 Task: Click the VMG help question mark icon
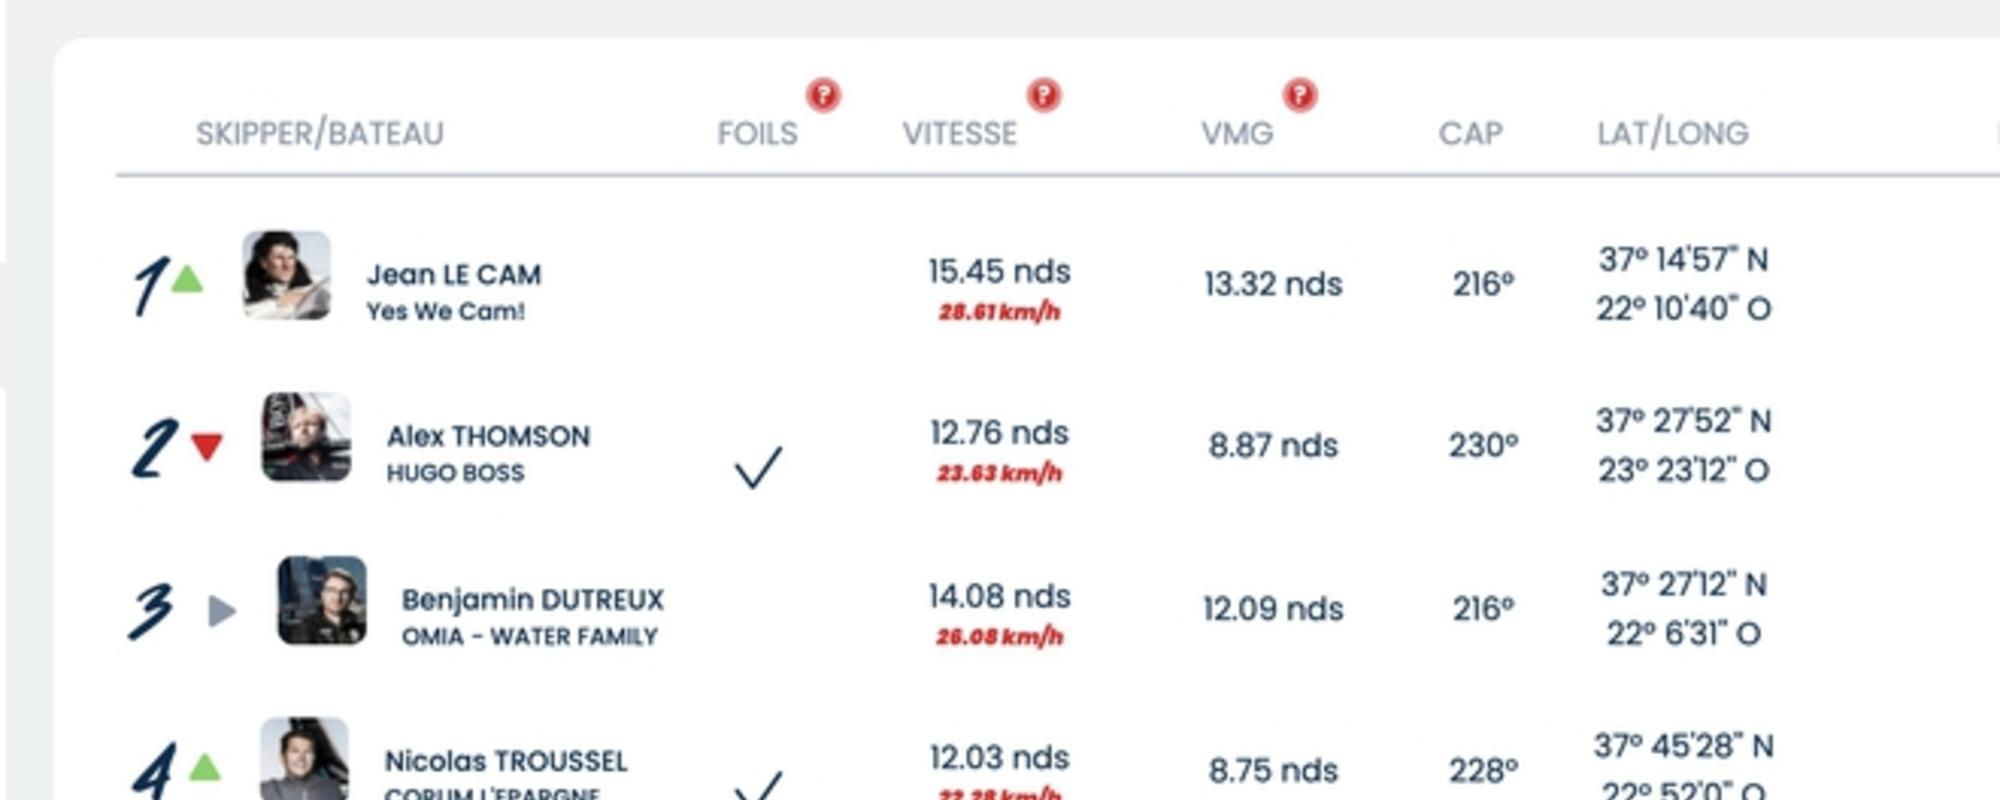click(1299, 95)
